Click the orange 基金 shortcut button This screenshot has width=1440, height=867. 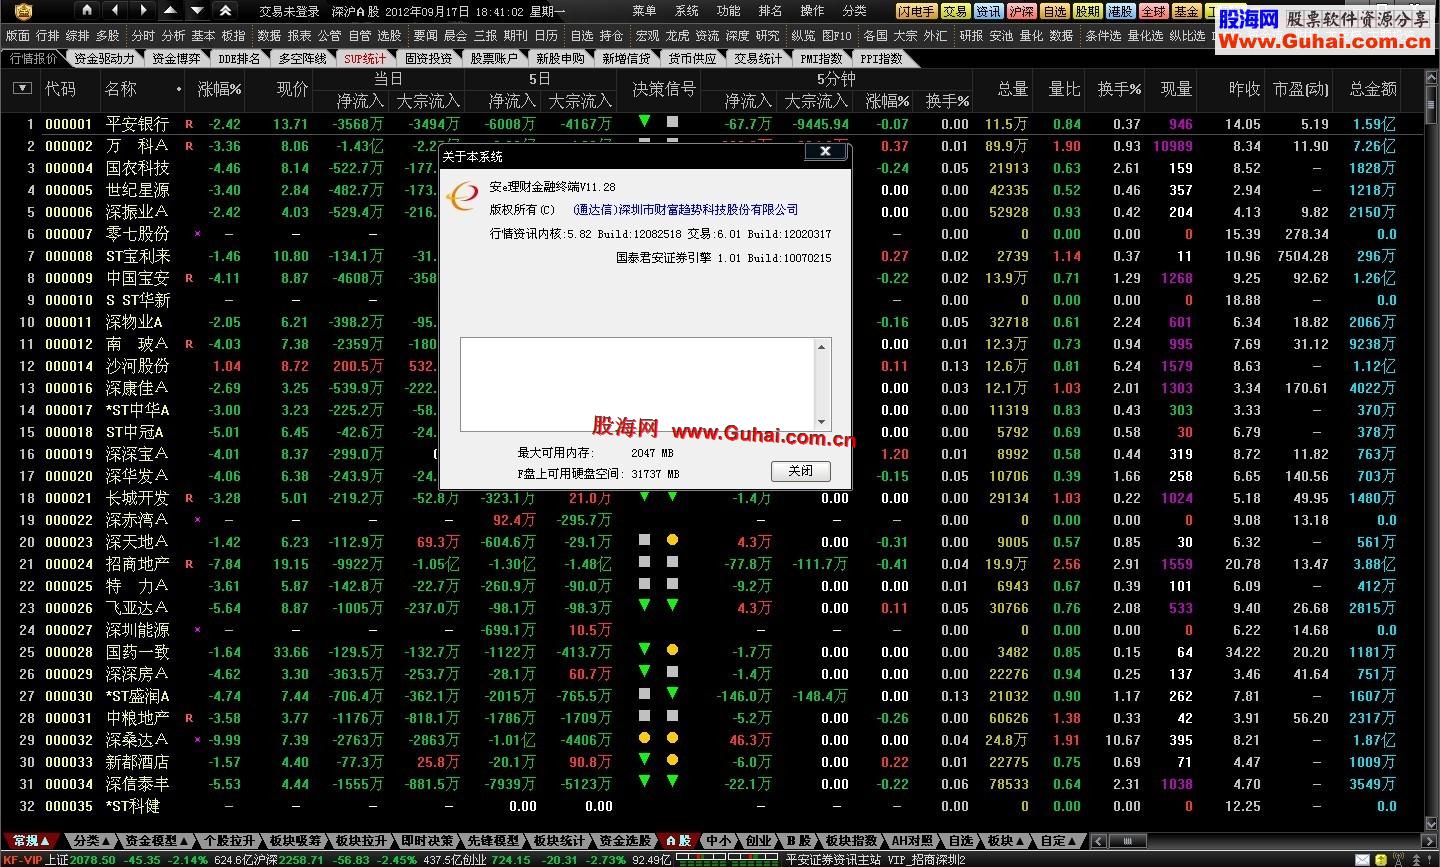coord(1186,11)
